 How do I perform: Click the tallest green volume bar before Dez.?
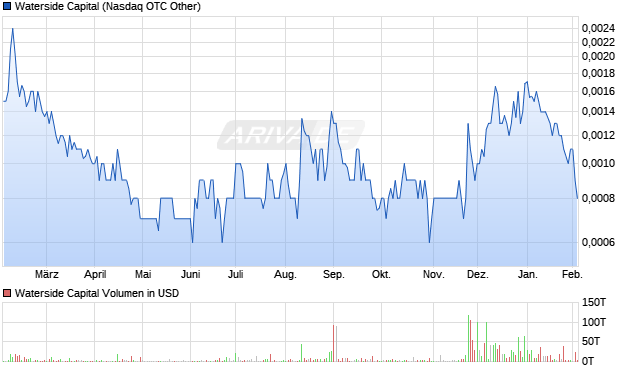point(468,339)
